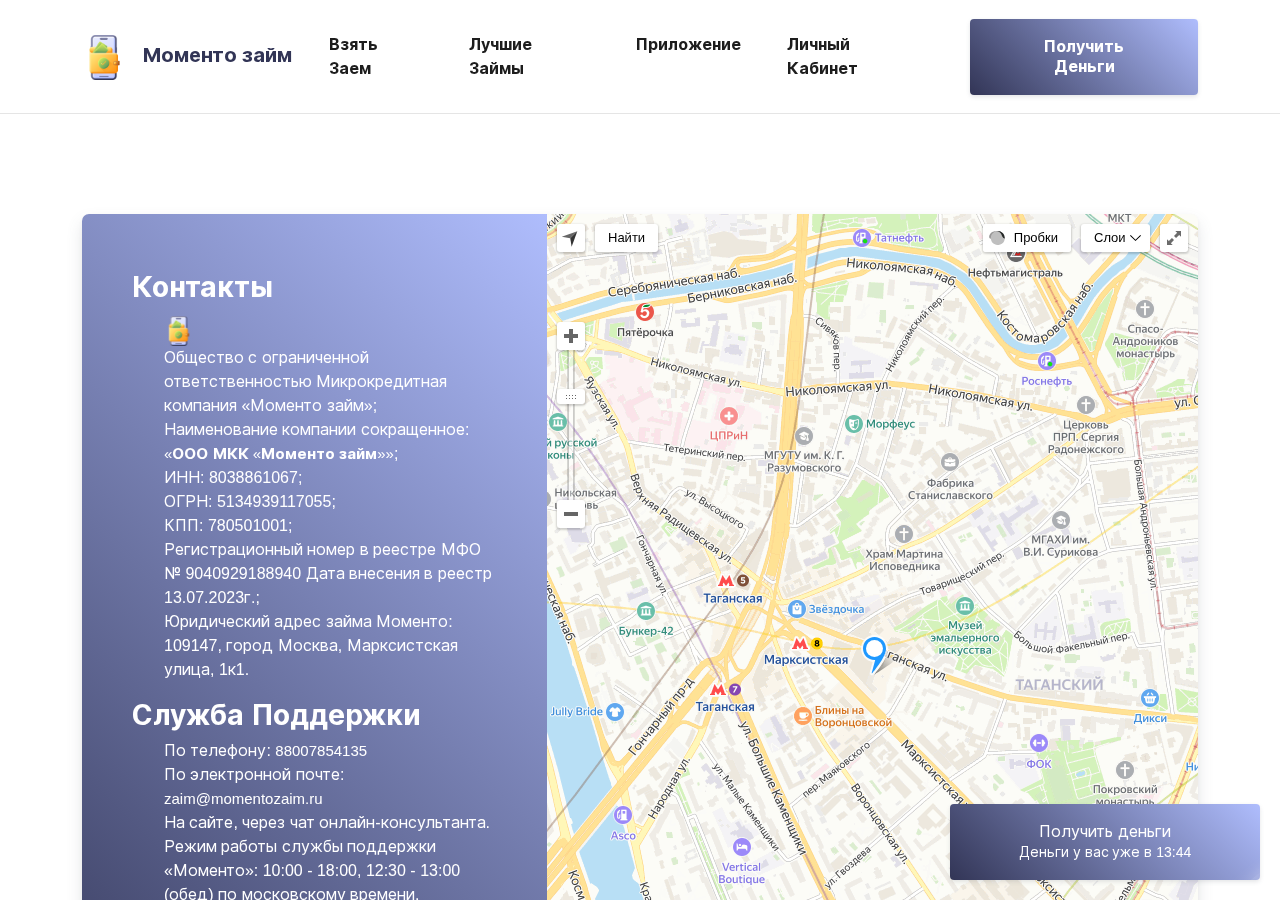Click the Пятёрочка store icon on map
The height and width of the screenshot is (900, 1280).
point(645,312)
